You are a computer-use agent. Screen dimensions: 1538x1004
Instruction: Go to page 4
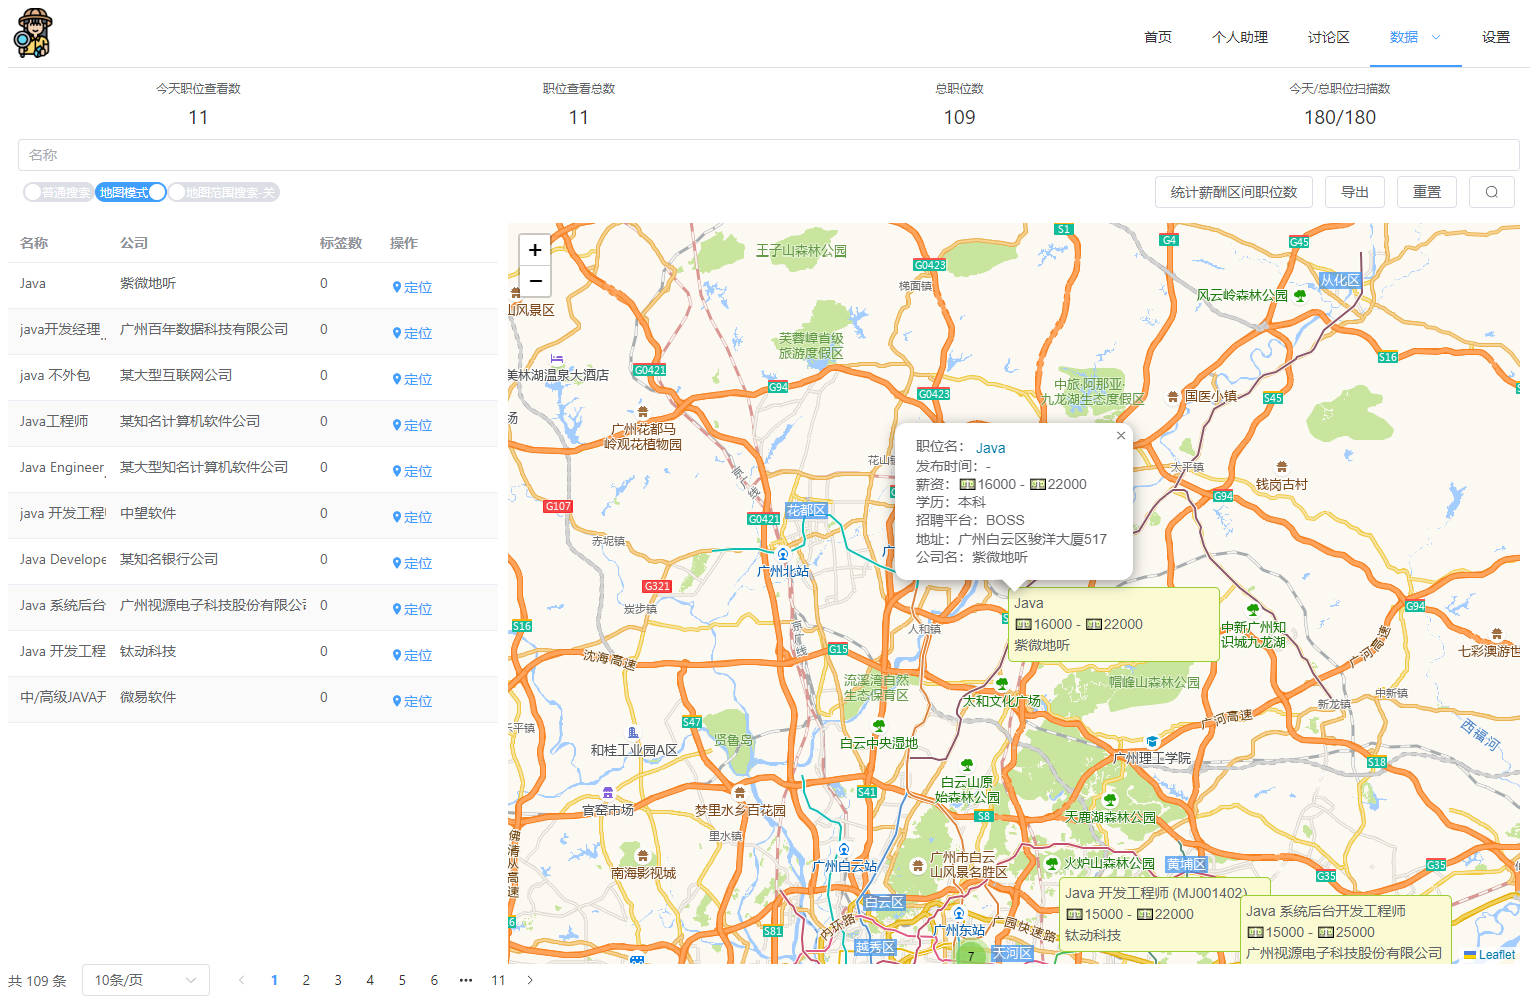(370, 980)
